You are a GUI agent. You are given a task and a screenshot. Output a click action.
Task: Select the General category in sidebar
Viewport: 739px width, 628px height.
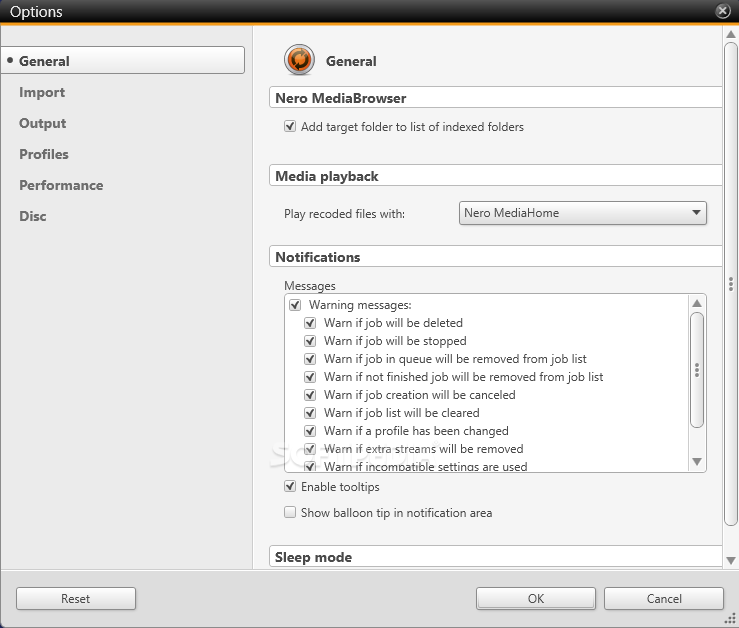123,60
